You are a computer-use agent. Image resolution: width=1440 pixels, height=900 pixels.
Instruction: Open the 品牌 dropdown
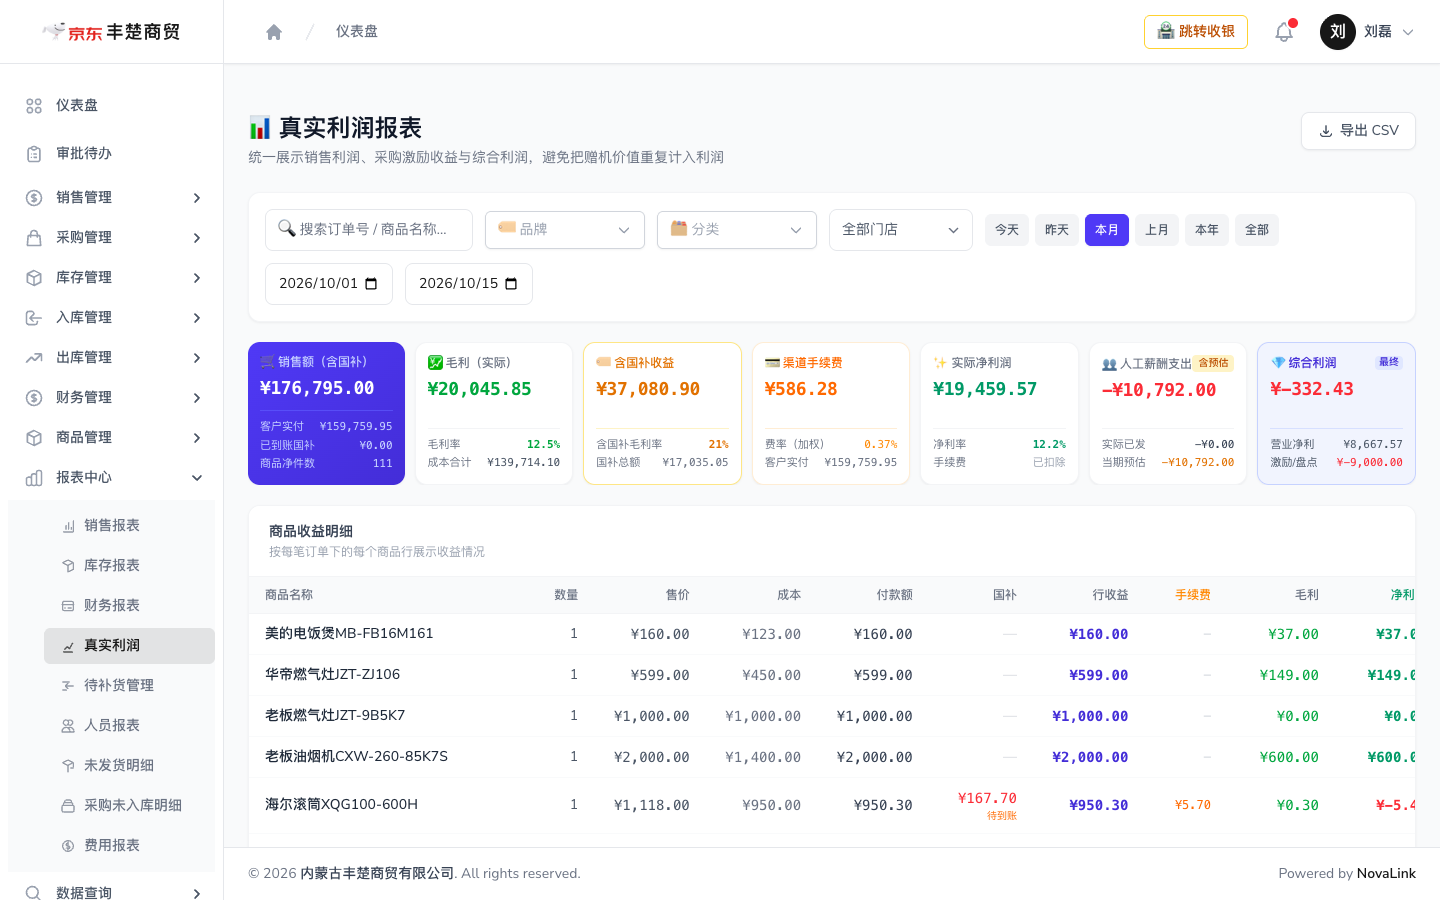tap(565, 230)
